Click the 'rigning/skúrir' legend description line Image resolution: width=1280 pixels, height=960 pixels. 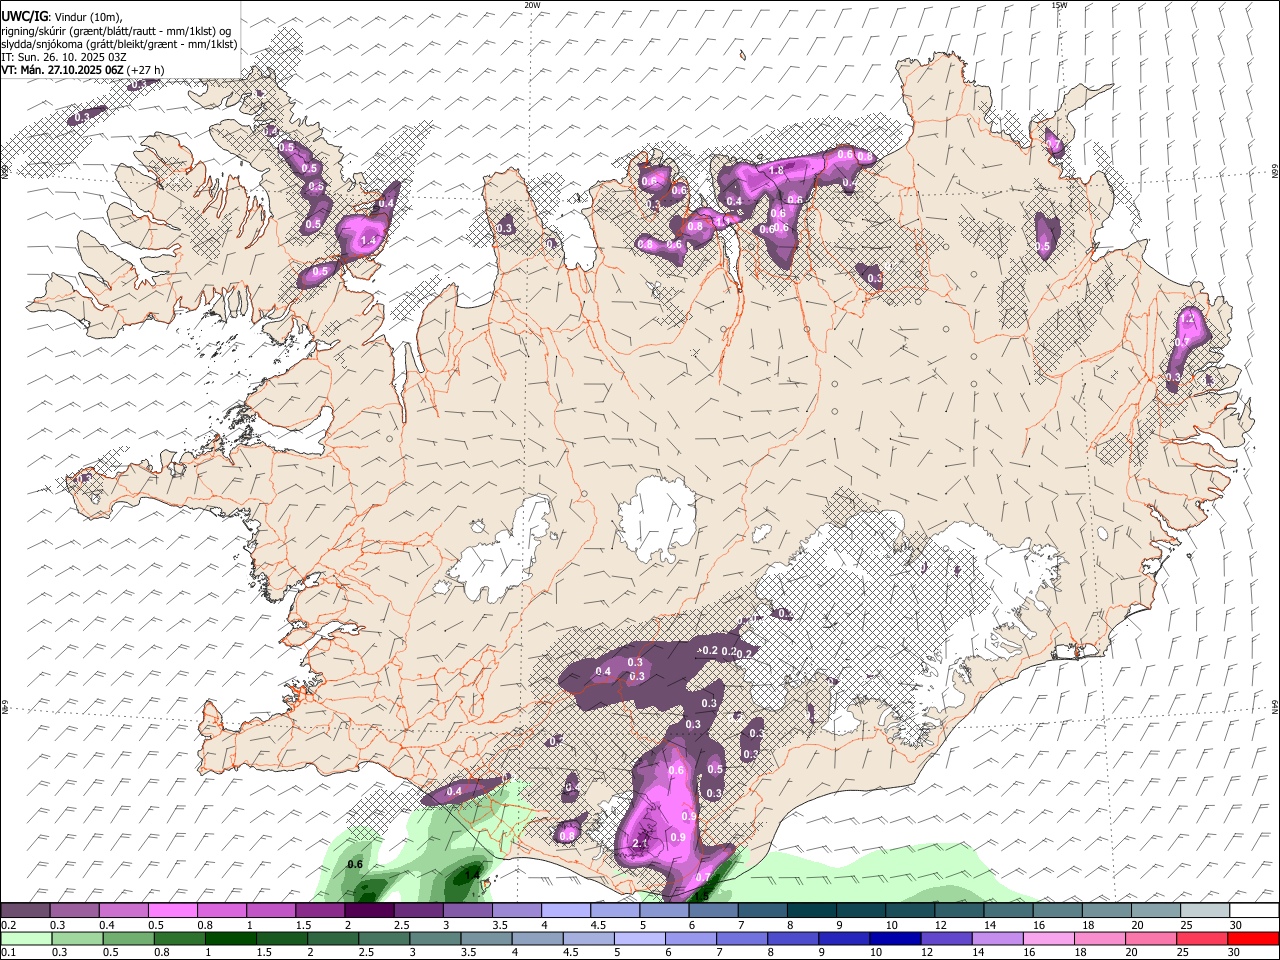116,31
